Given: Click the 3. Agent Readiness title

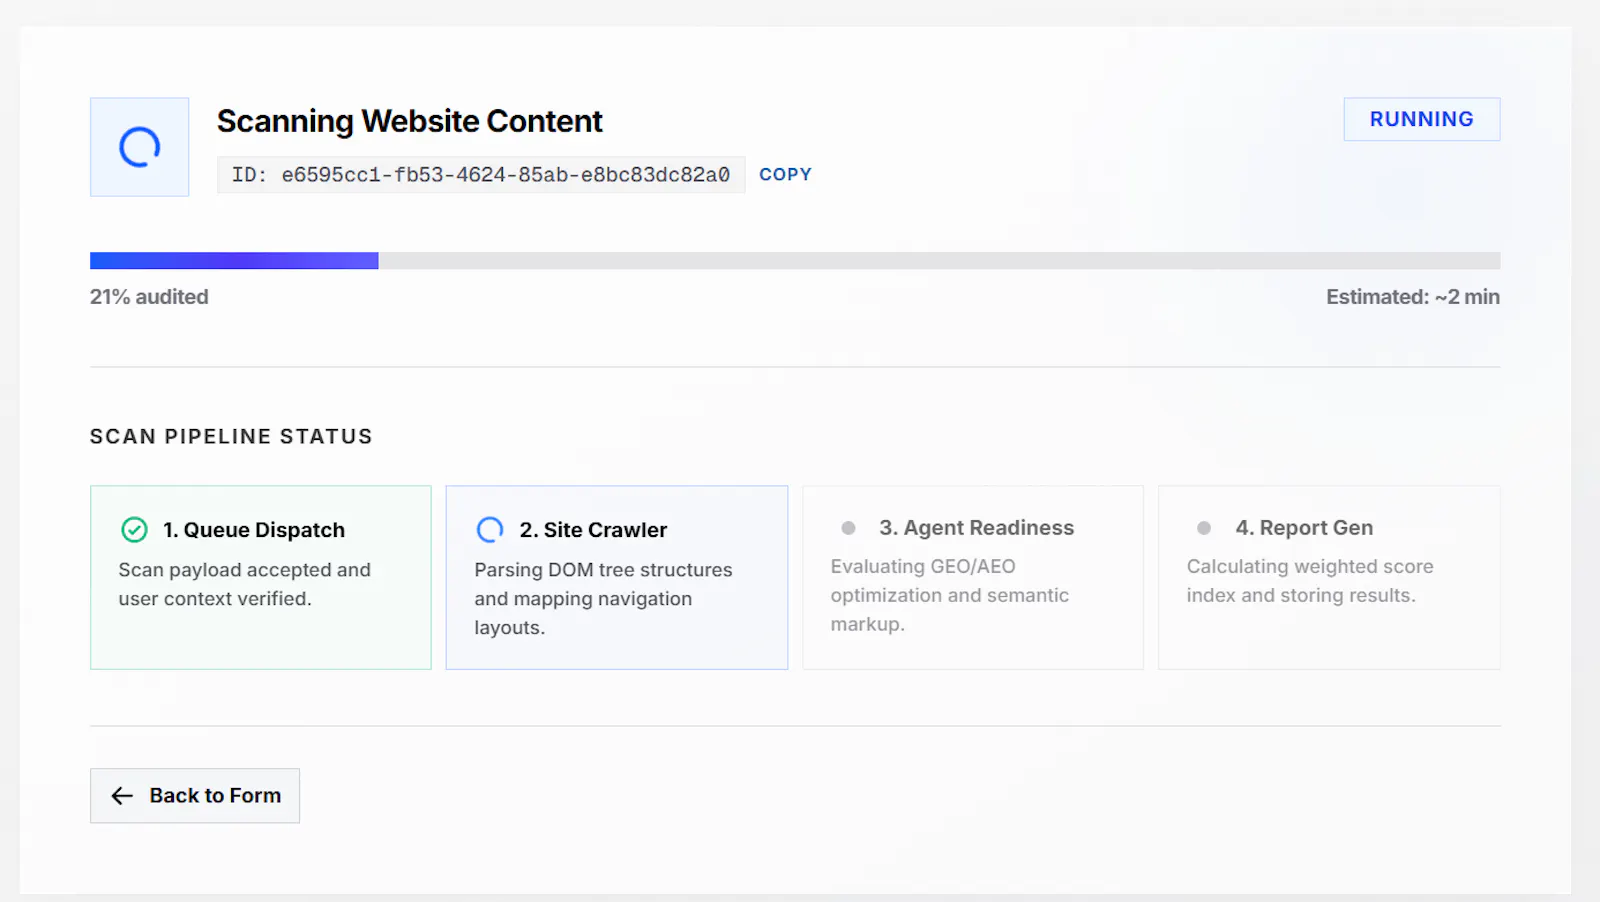Looking at the screenshot, I should point(976,528).
